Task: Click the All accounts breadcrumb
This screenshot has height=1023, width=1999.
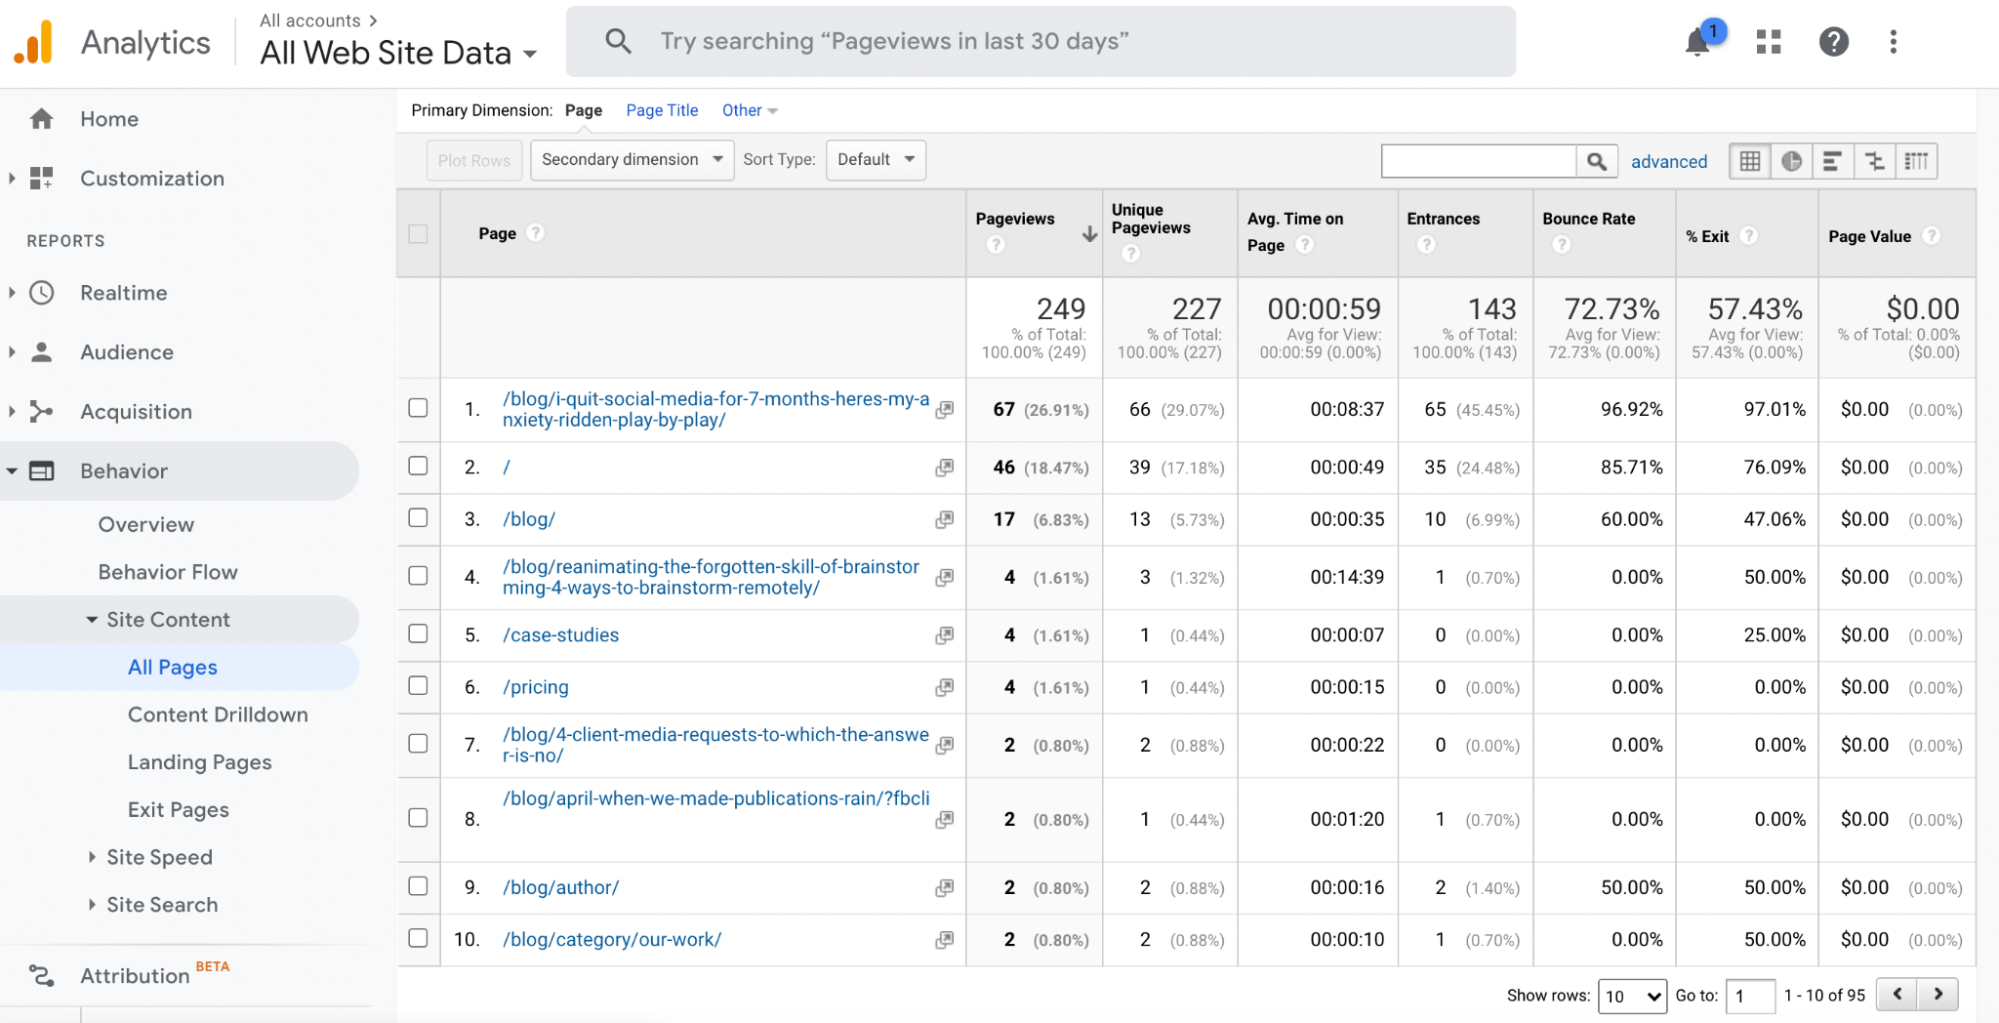Action: (310, 20)
